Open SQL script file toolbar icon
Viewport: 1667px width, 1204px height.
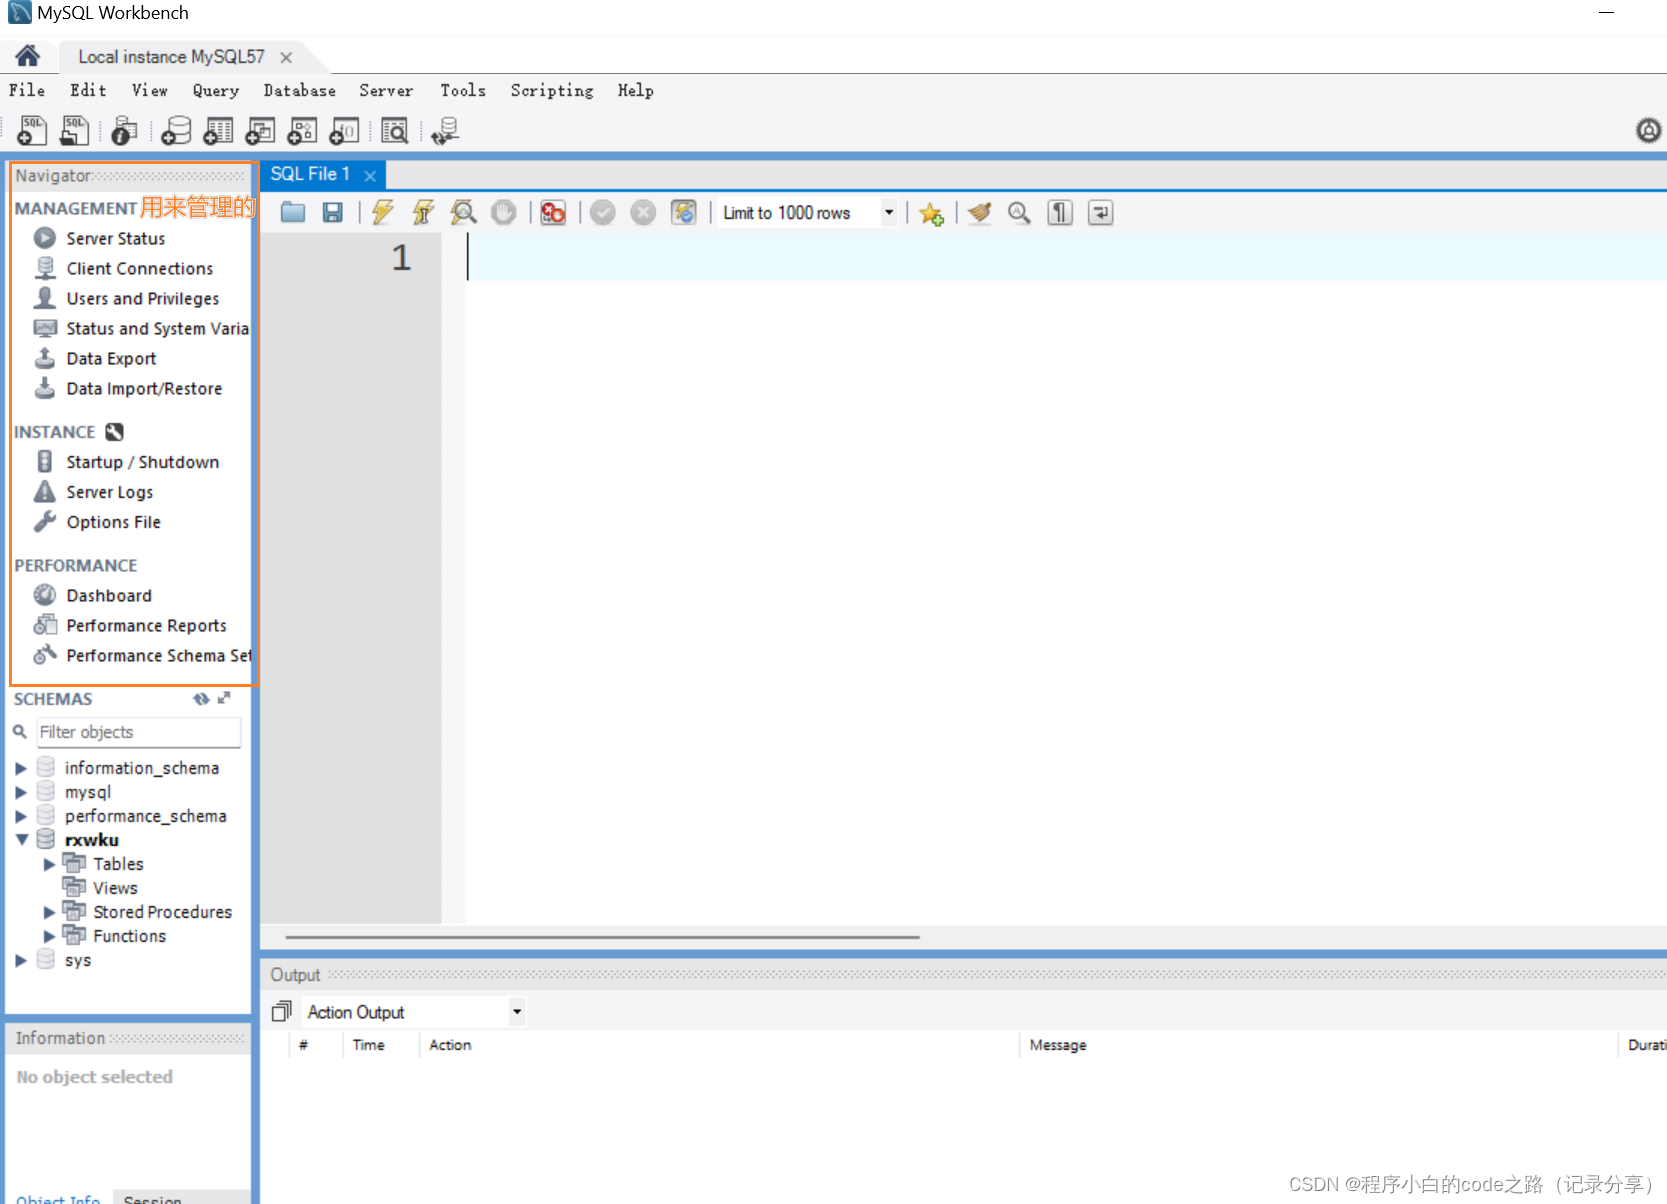pos(75,130)
